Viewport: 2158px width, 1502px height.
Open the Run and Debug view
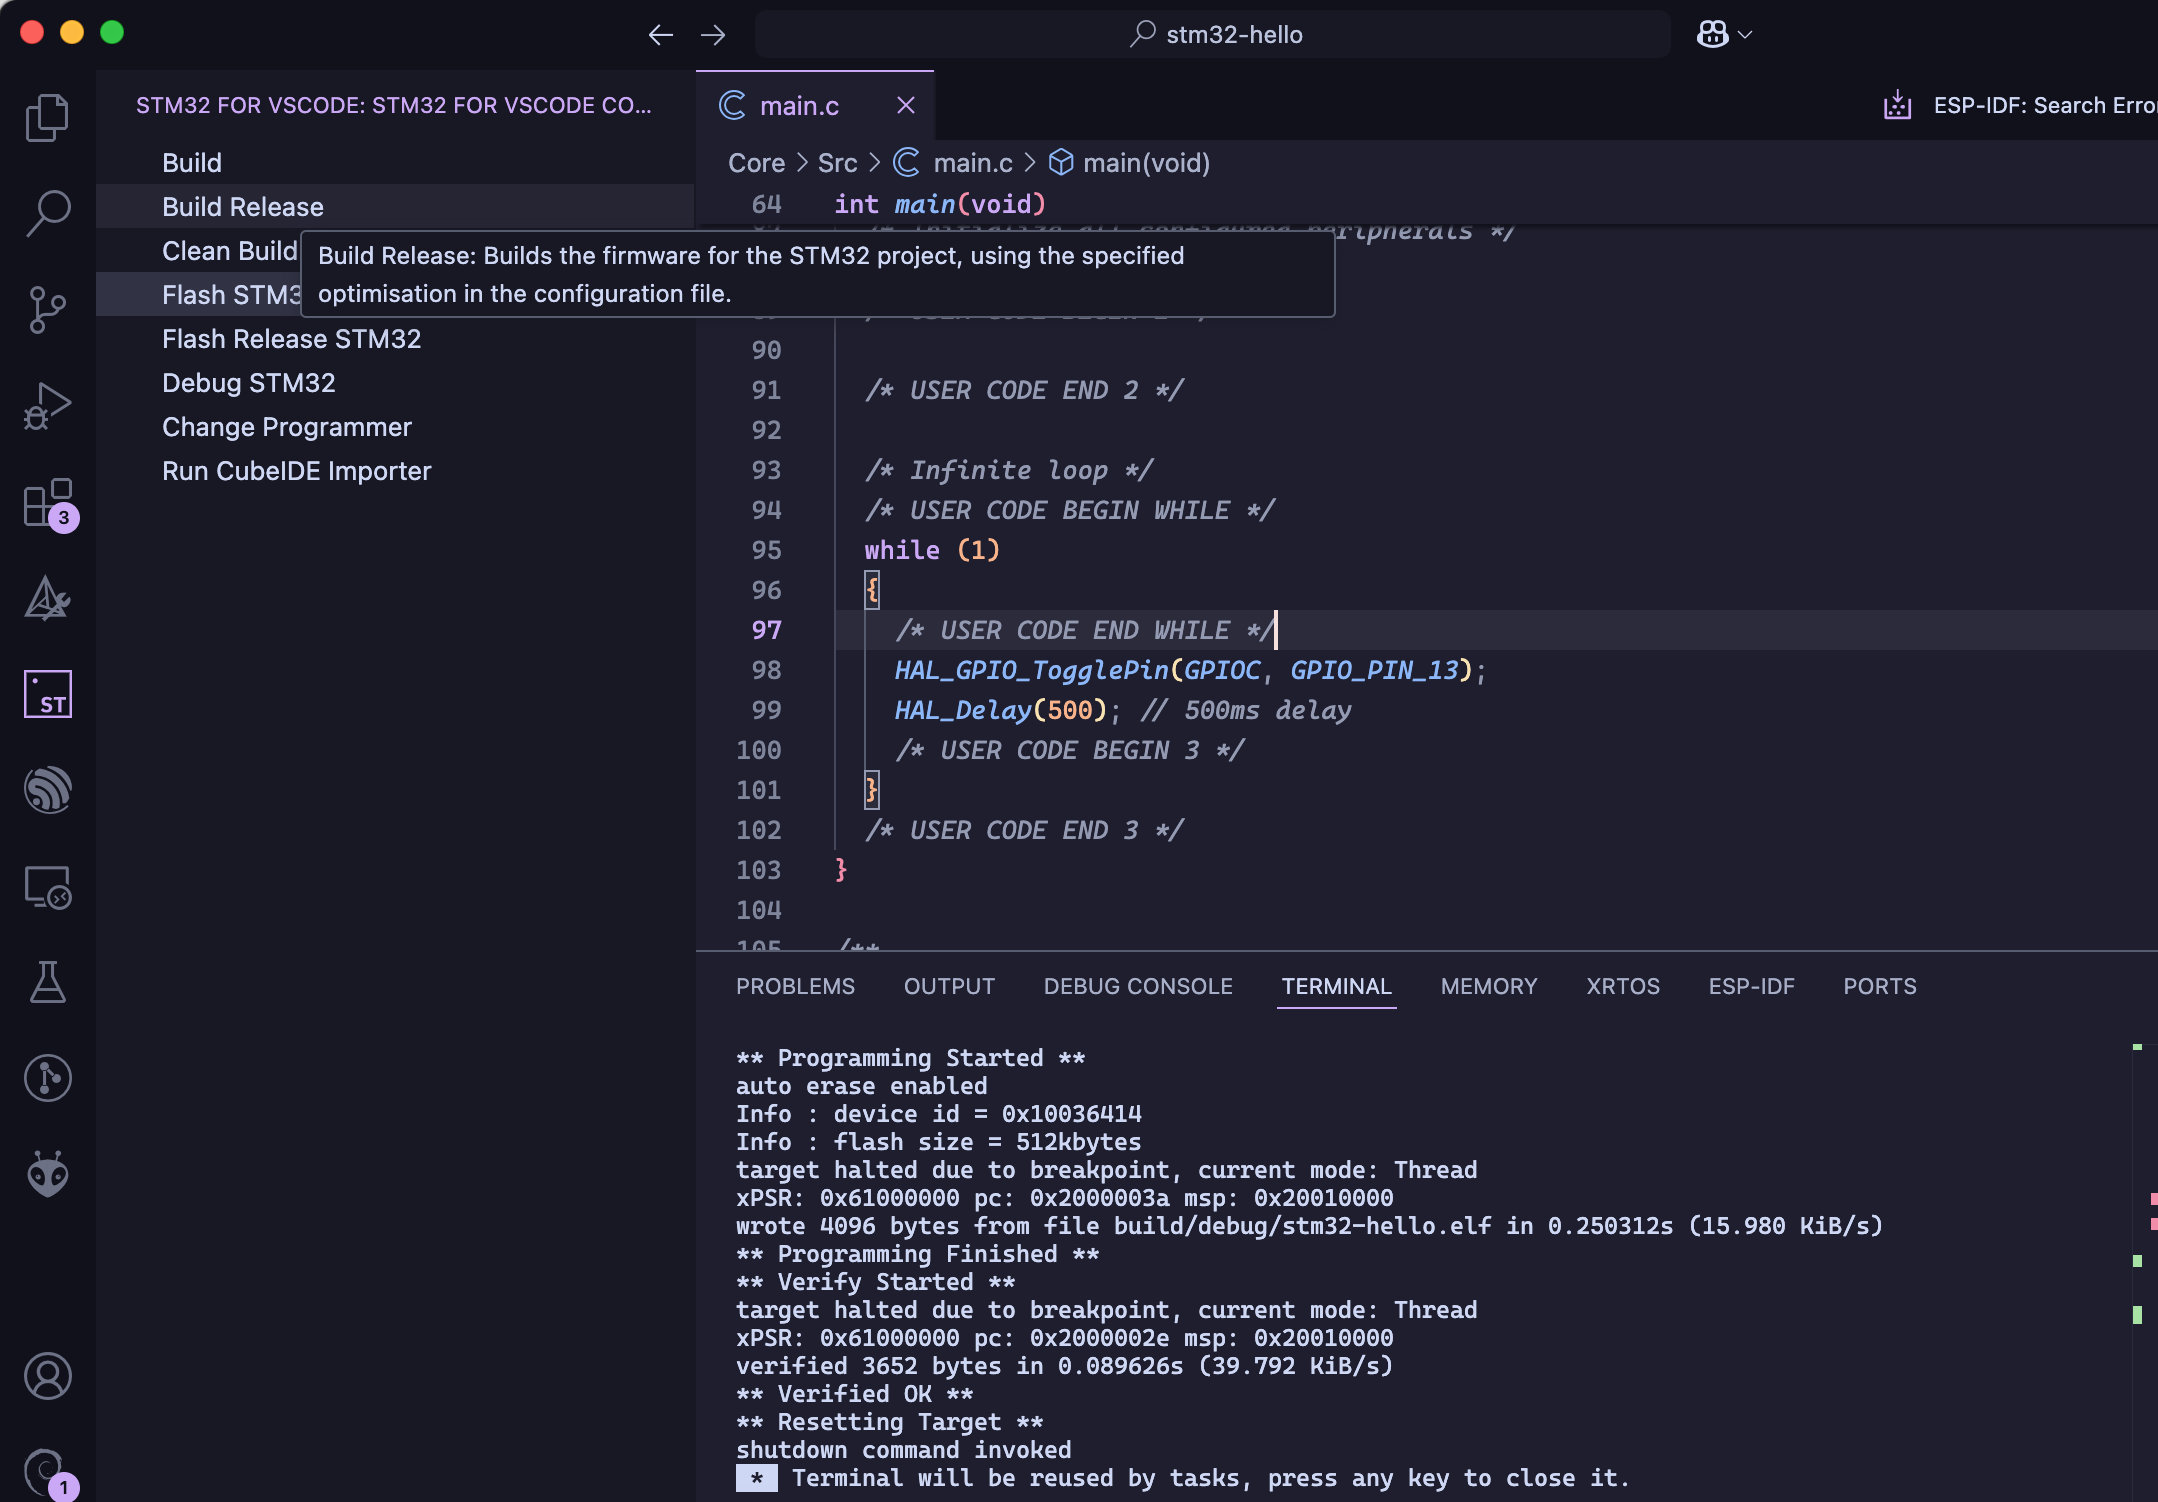pos(47,406)
